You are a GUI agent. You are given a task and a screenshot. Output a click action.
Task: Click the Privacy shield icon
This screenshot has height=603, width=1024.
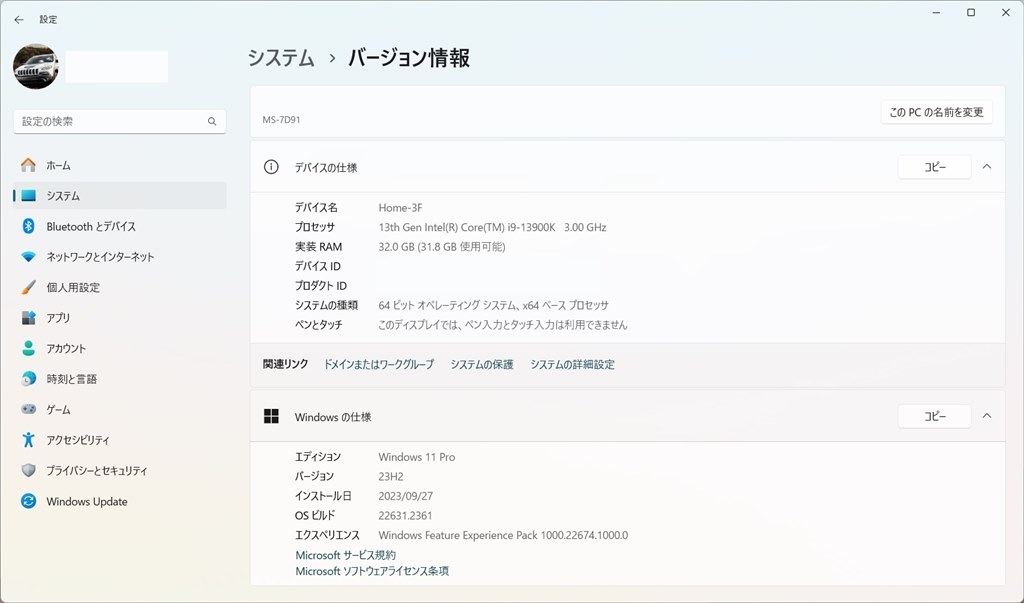[28, 470]
